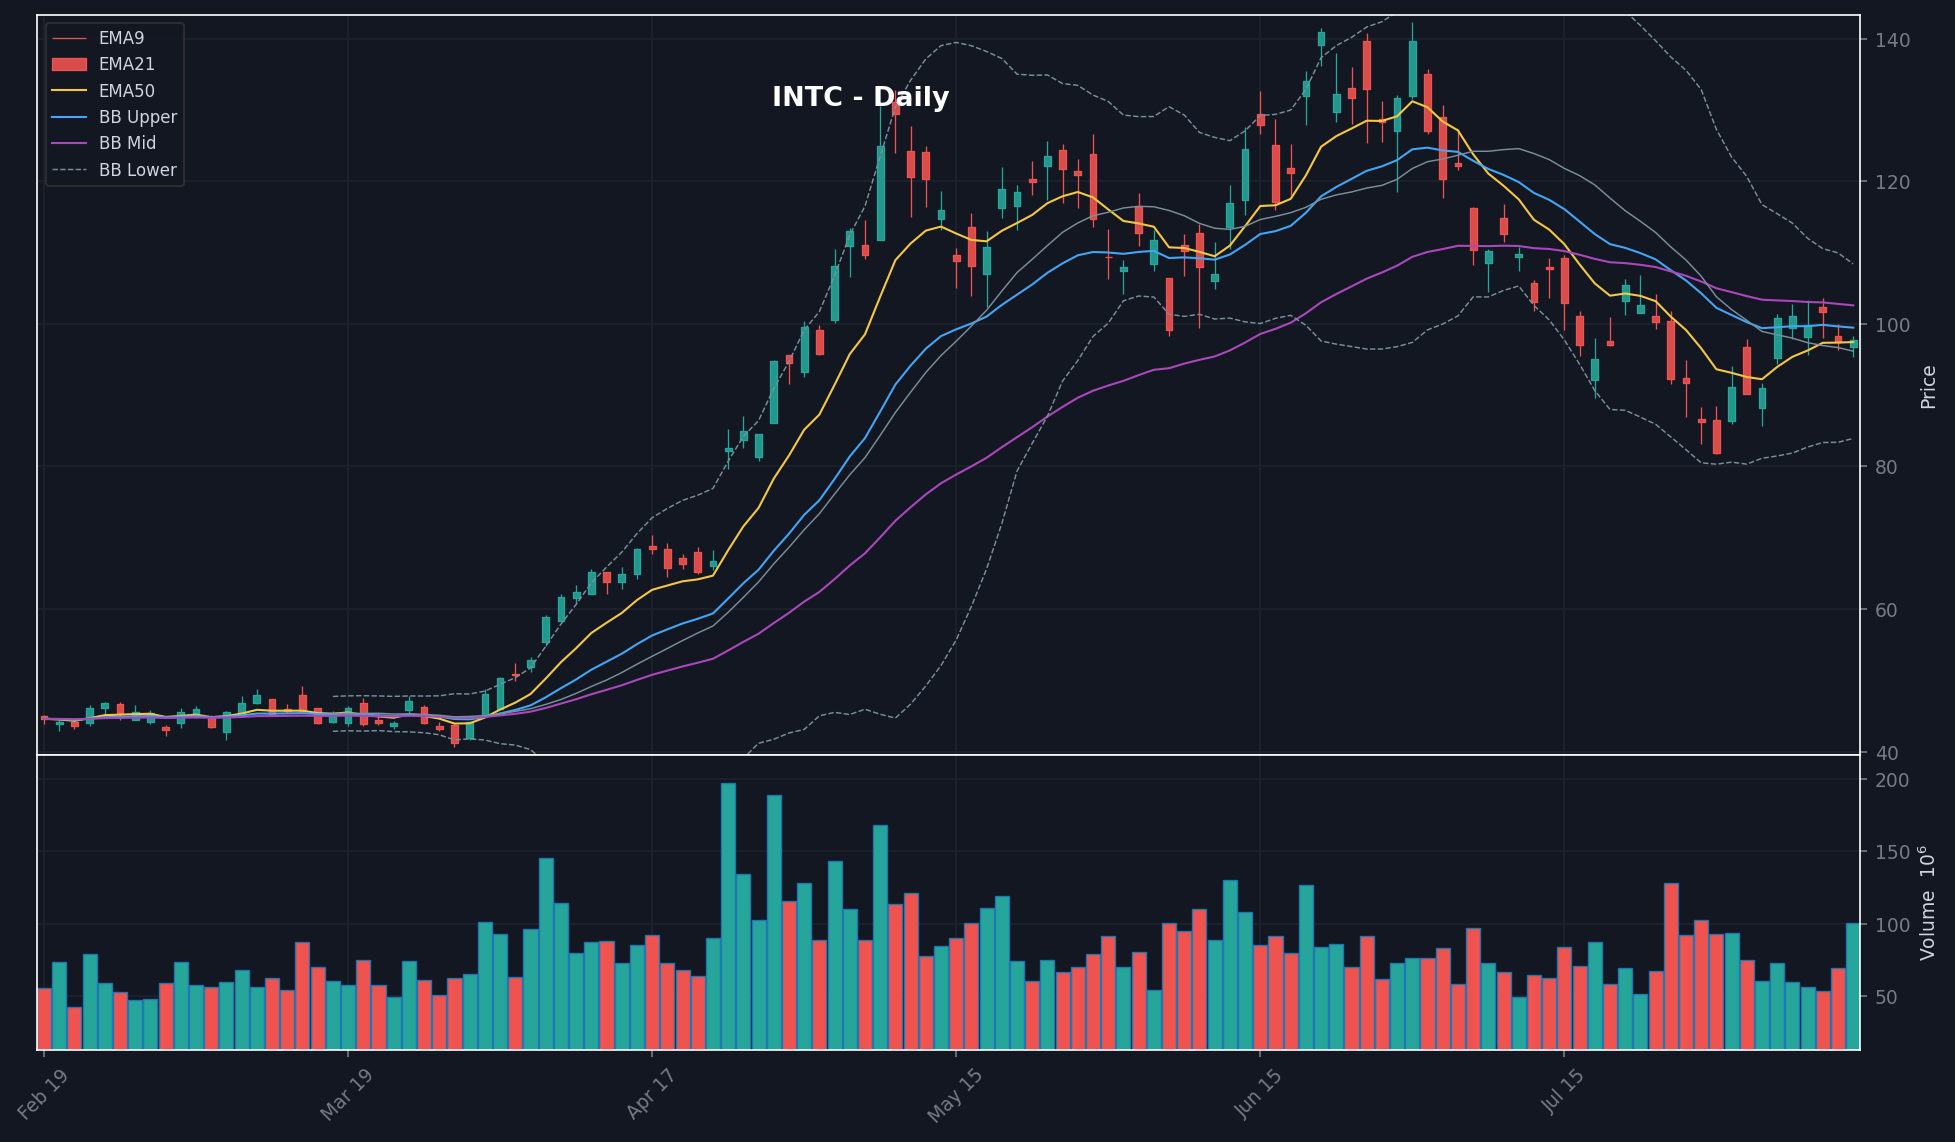Click the May 15 date label
The image size is (1955, 1142).
tap(954, 1094)
